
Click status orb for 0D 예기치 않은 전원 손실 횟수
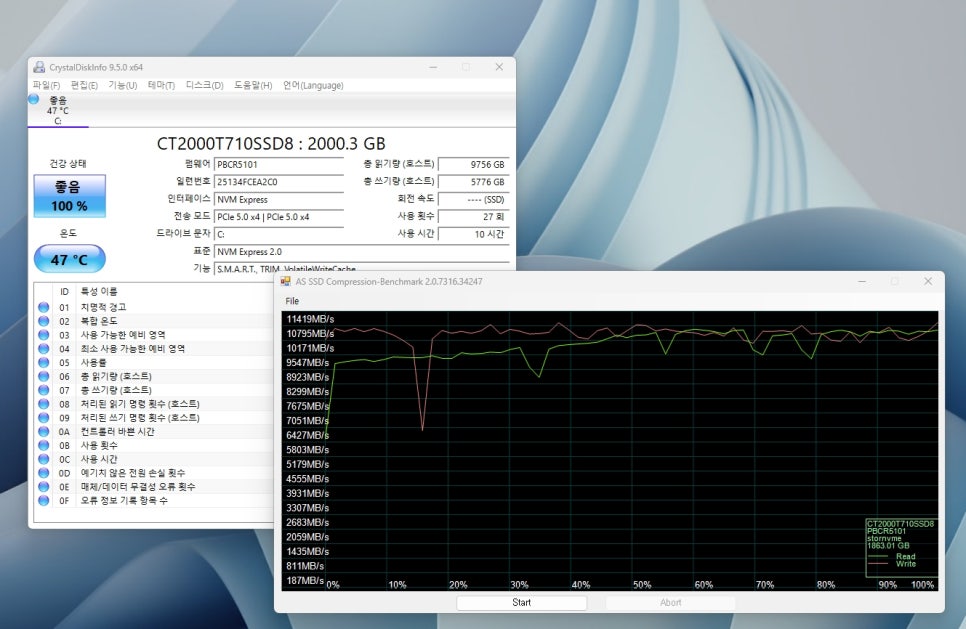pos(44,473)
